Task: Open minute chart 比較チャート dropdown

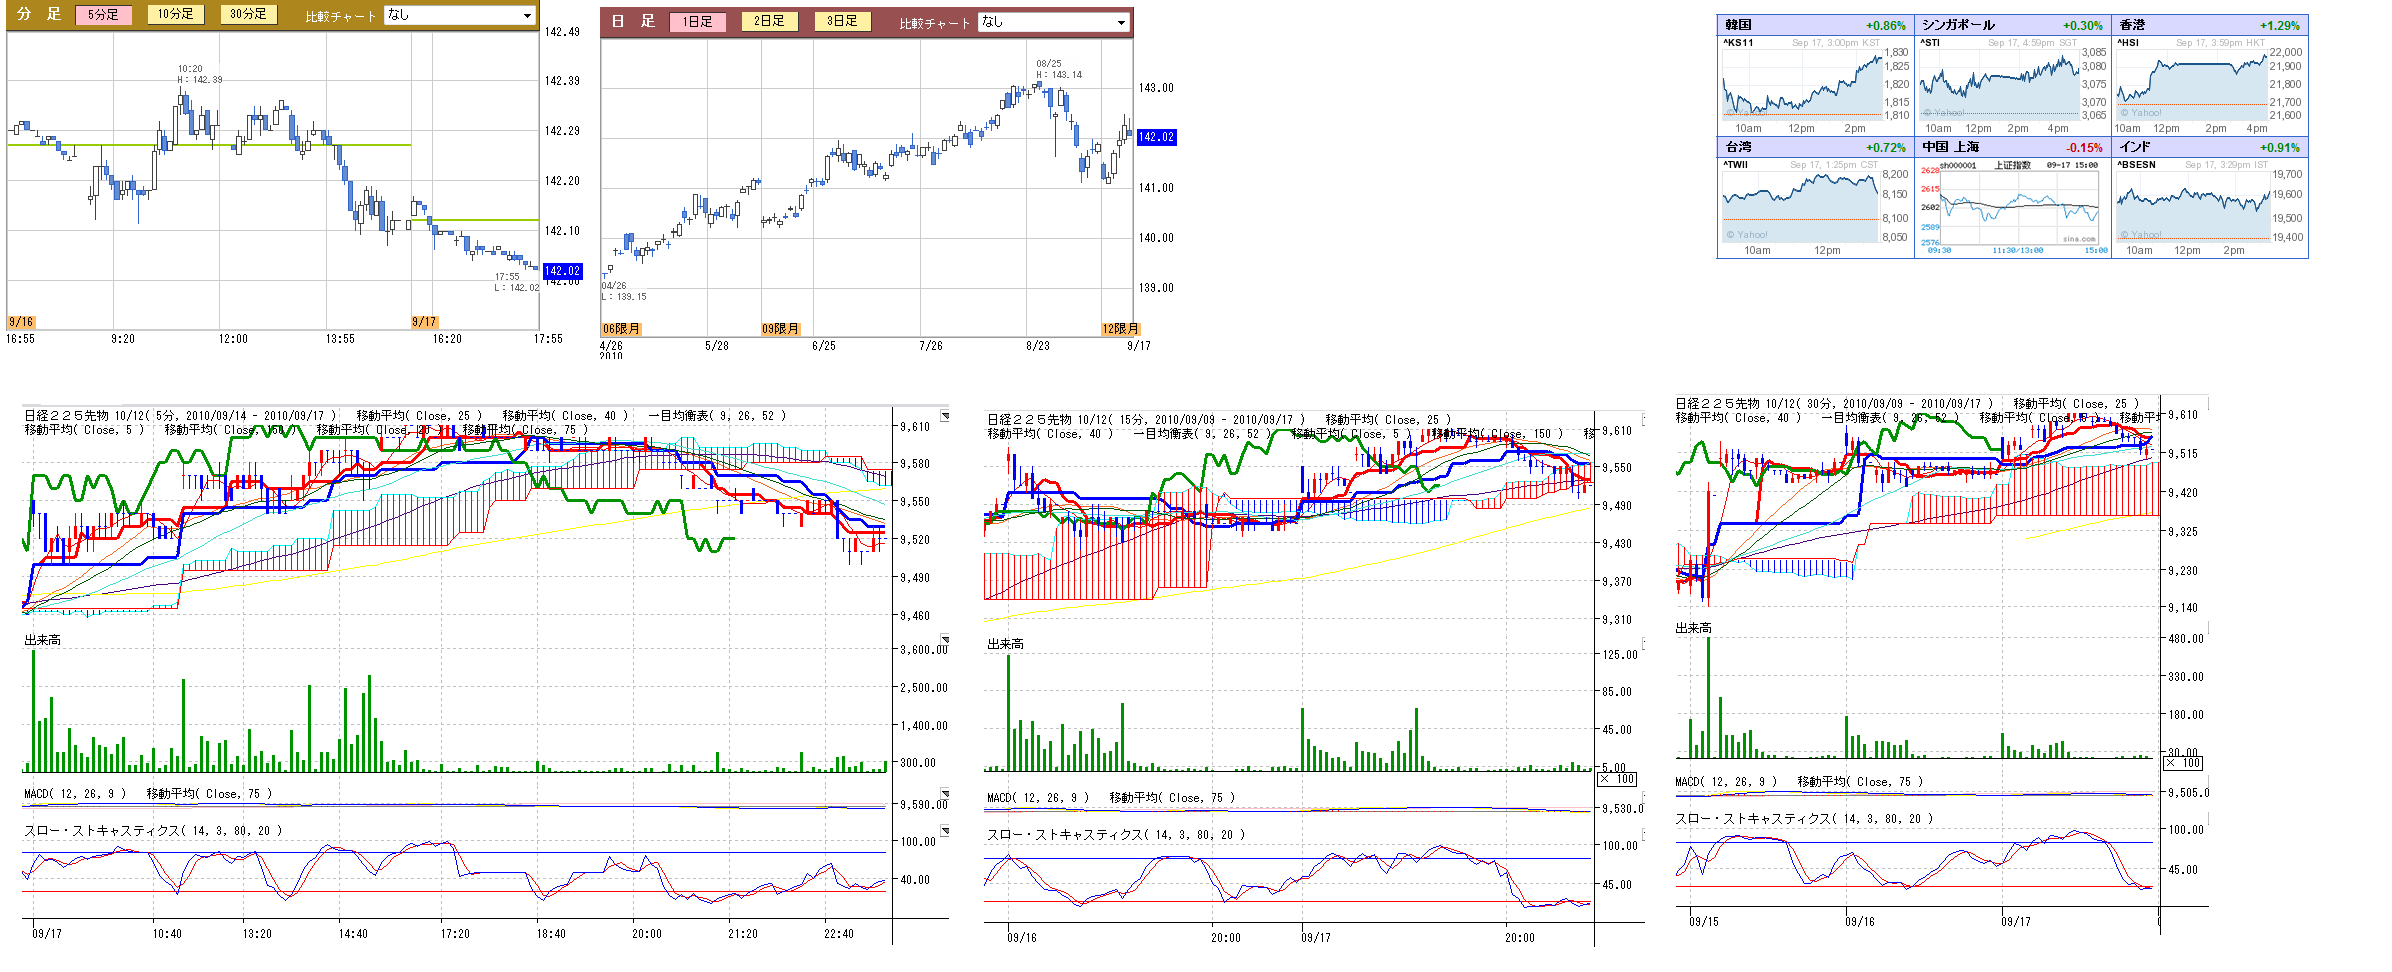Action: click(x=460, y=15)
